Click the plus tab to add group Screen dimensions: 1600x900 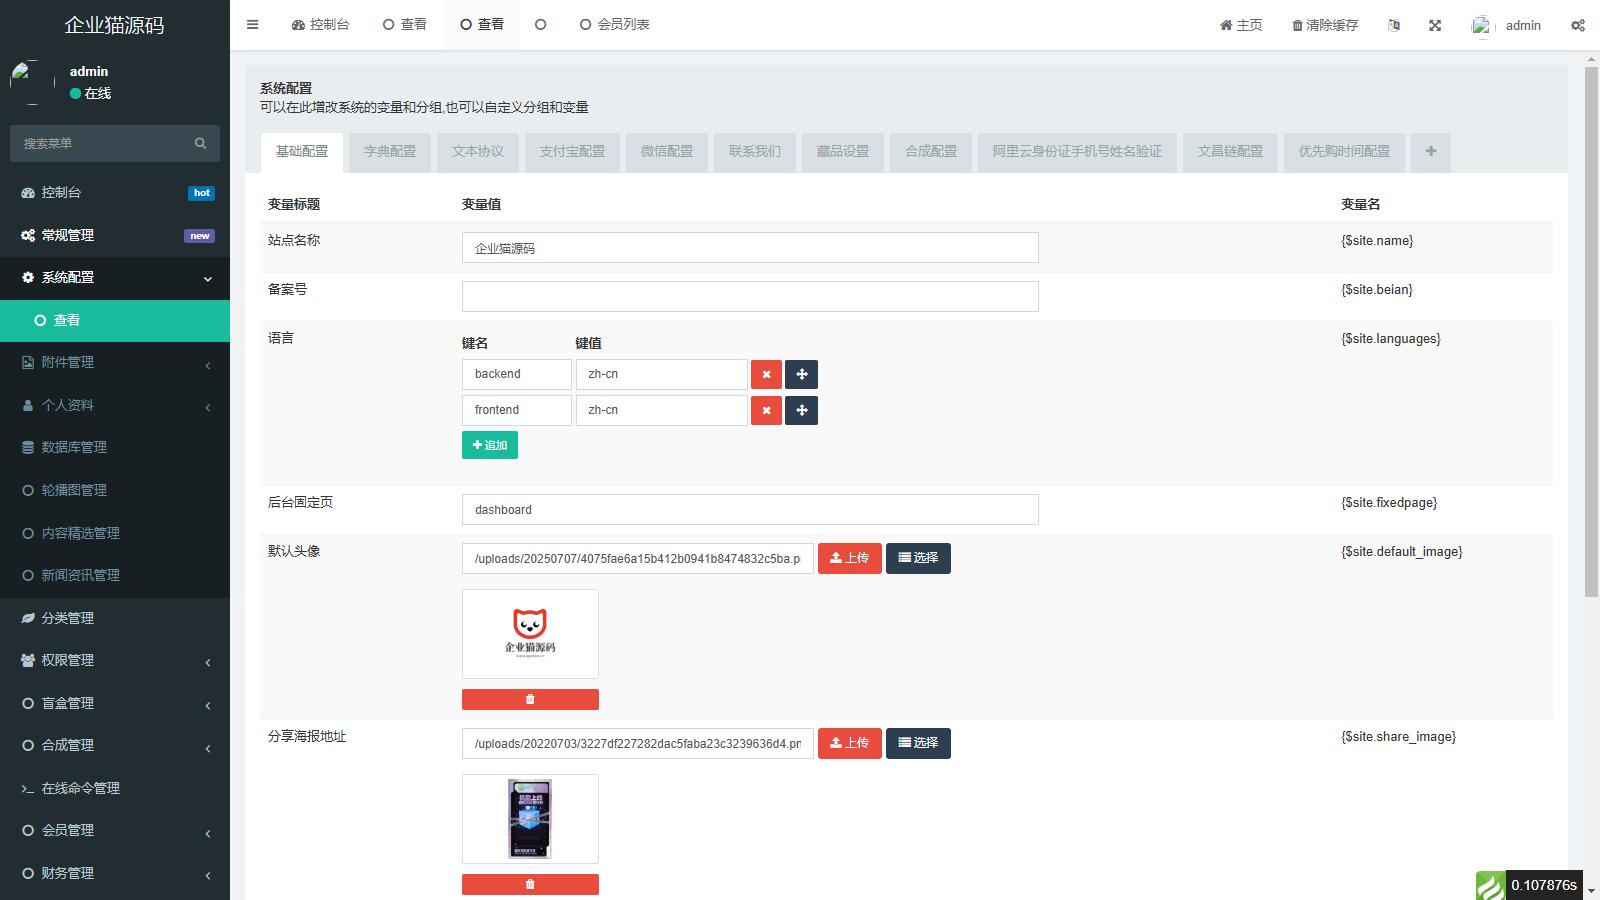[1430, 151]
